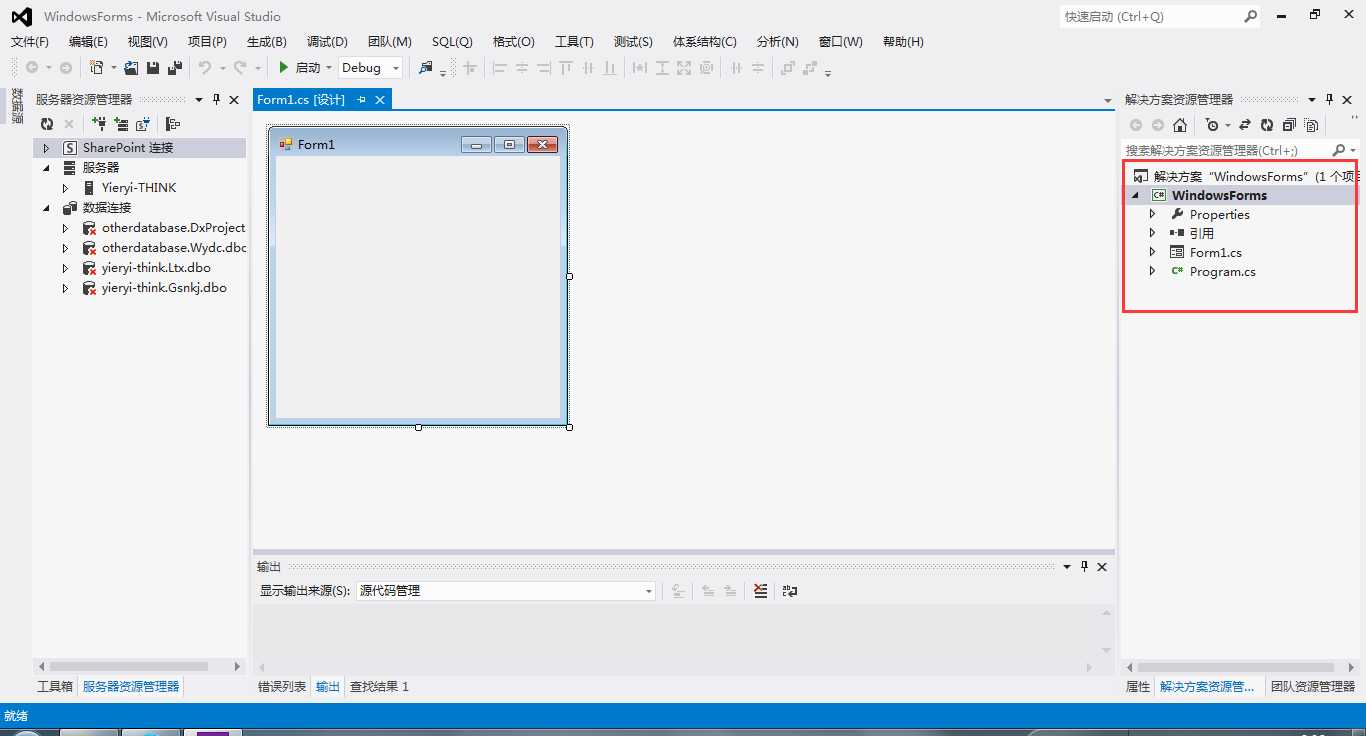
Task: Click the Home icon in Solution Explorer
Action: pyautogui.click(x=1180, y=125)
